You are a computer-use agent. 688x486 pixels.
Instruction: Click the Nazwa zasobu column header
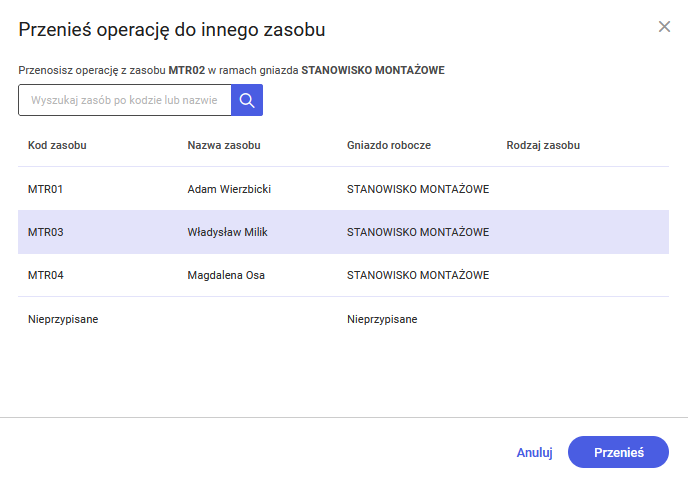[224, 145]
